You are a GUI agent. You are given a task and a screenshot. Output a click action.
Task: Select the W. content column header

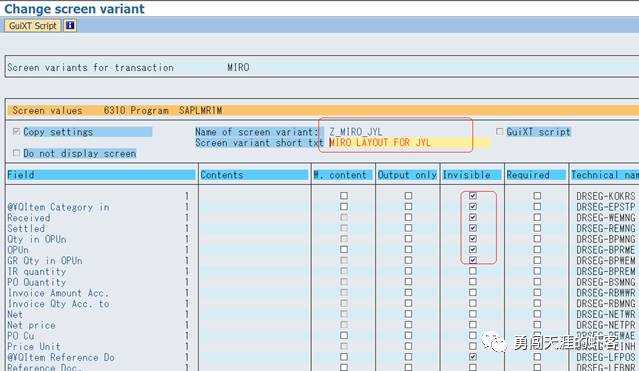tap(343, 175)
